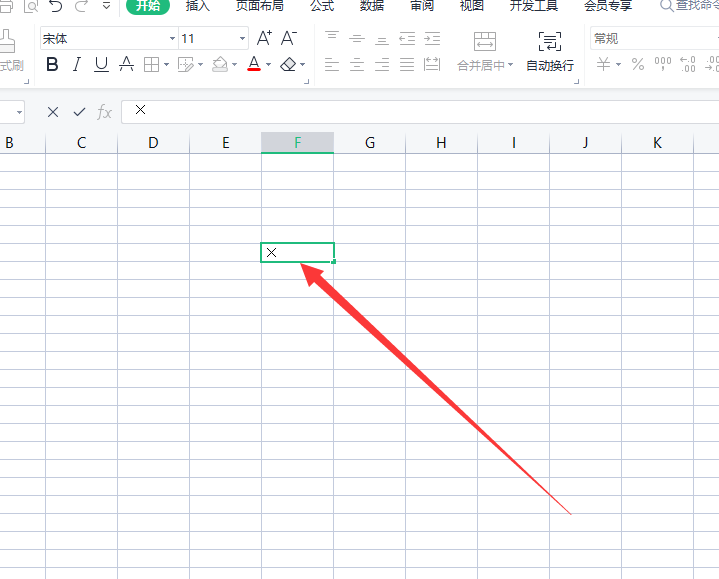Click the undo arrow icon
This screenshot has height=579, width=719.
tap(56, 6)
